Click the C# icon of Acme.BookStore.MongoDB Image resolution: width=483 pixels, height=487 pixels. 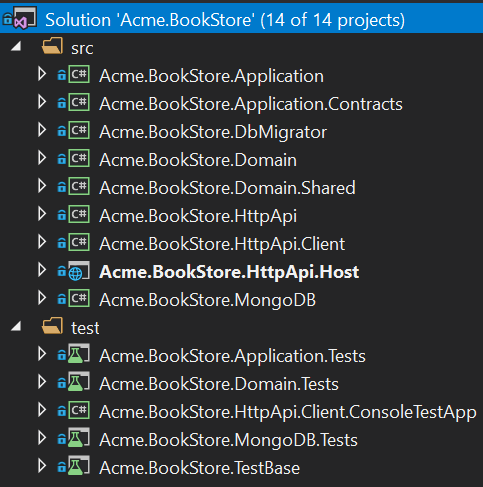click(x=79, y=298)
